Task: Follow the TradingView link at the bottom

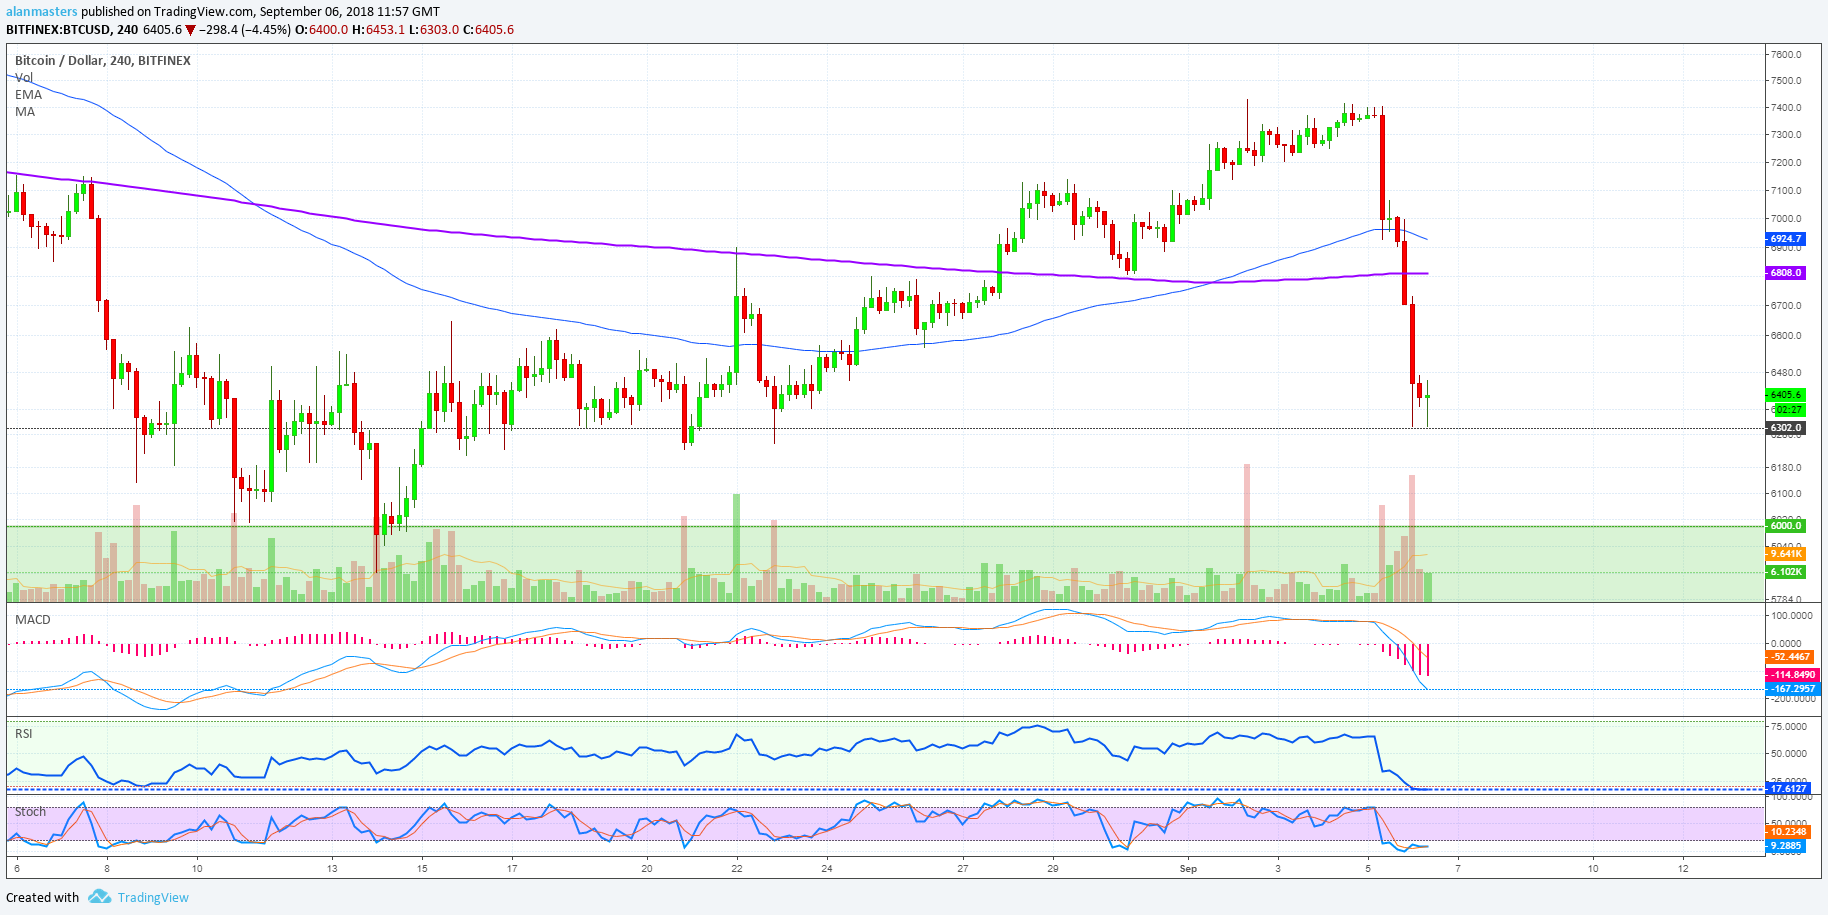Action: (153, 897)
